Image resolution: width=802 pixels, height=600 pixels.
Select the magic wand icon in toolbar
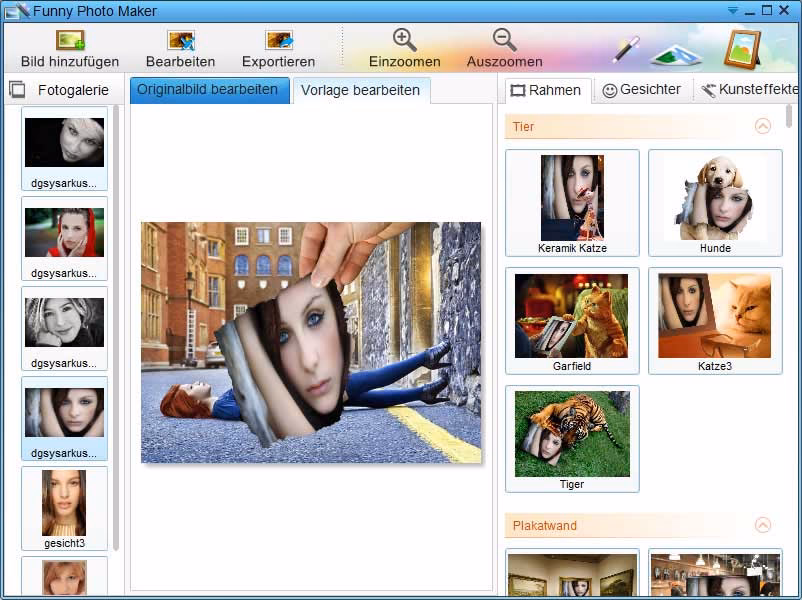[x=626, y=47]
